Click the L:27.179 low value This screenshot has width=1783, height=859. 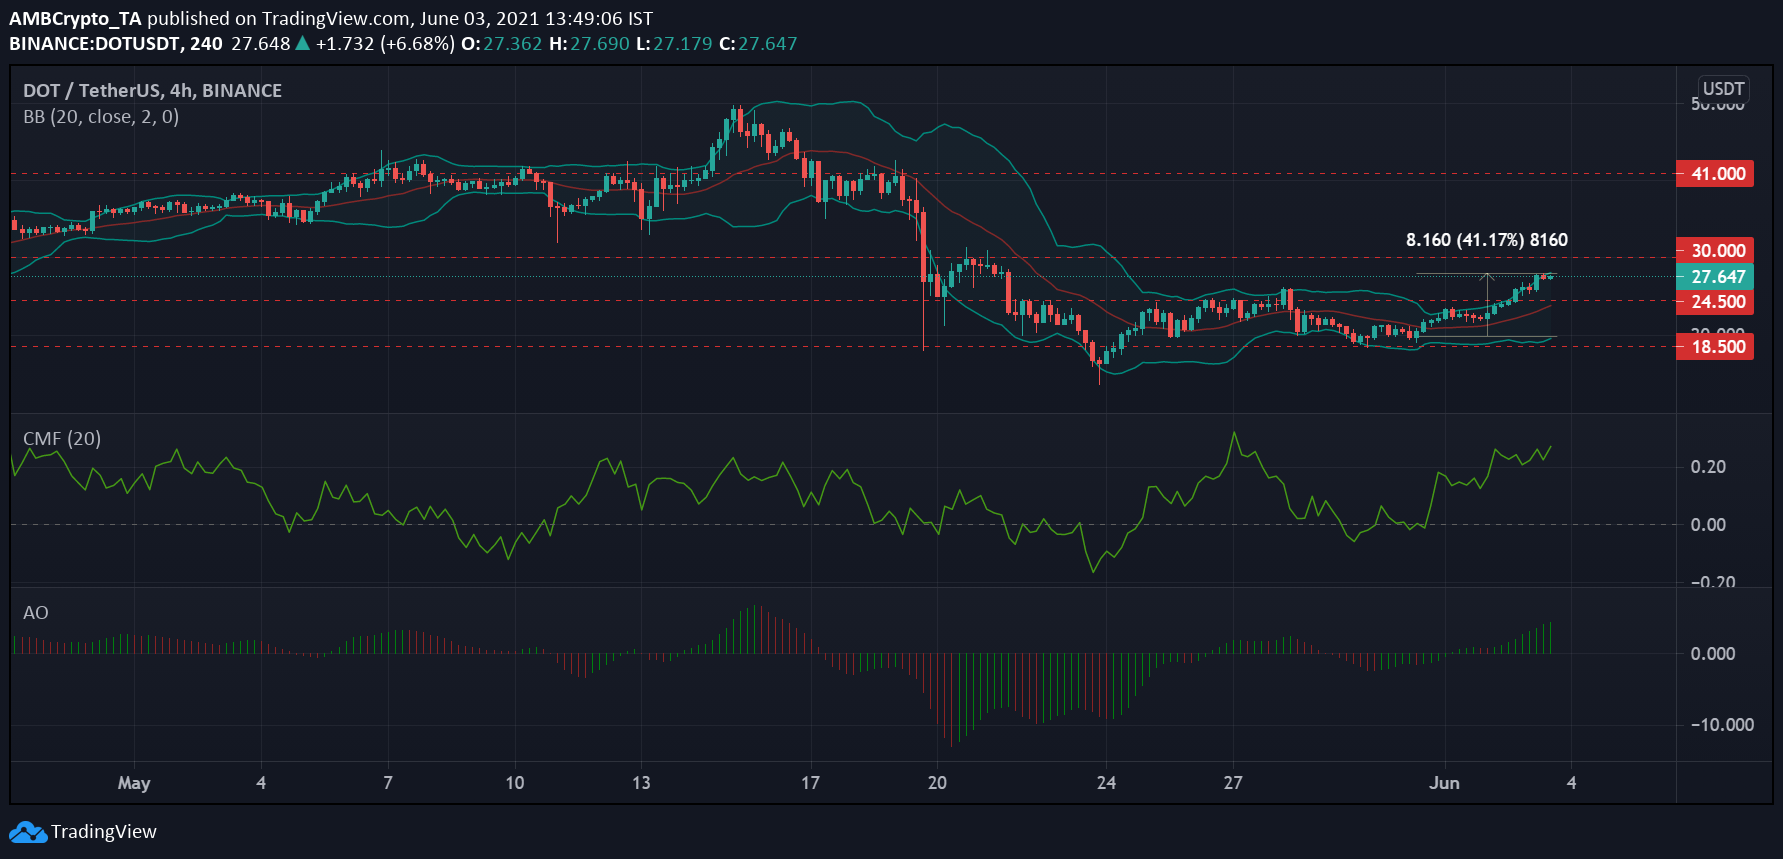pyautogui.click(x=674, y=44)
